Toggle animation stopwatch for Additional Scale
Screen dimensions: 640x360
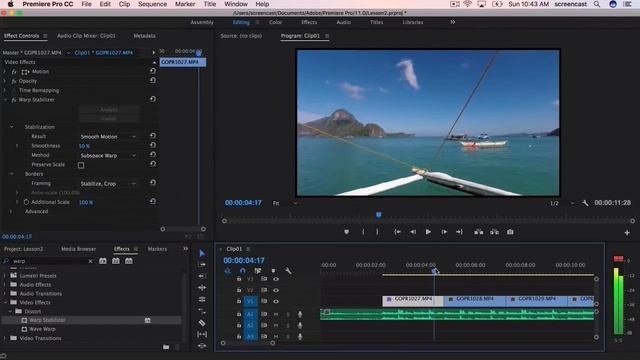coord(26,202)
